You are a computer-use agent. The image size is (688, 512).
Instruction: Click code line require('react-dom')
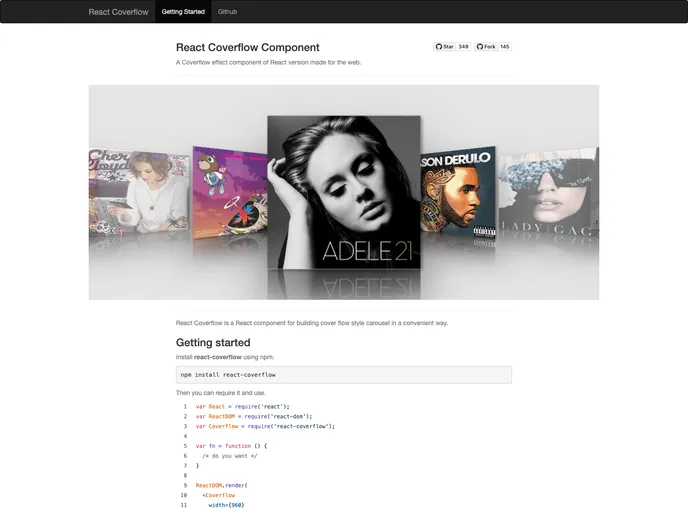coord(254,416)
